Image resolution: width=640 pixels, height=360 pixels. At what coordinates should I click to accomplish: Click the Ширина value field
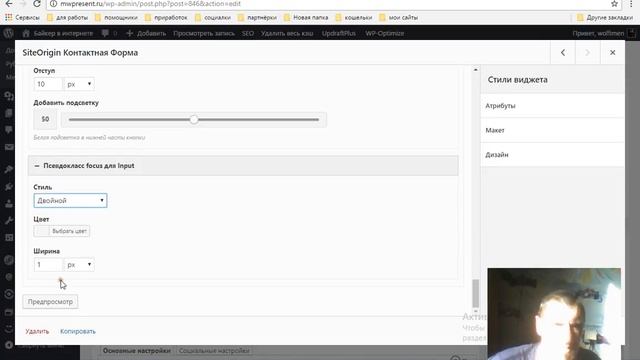pos(48,264)
